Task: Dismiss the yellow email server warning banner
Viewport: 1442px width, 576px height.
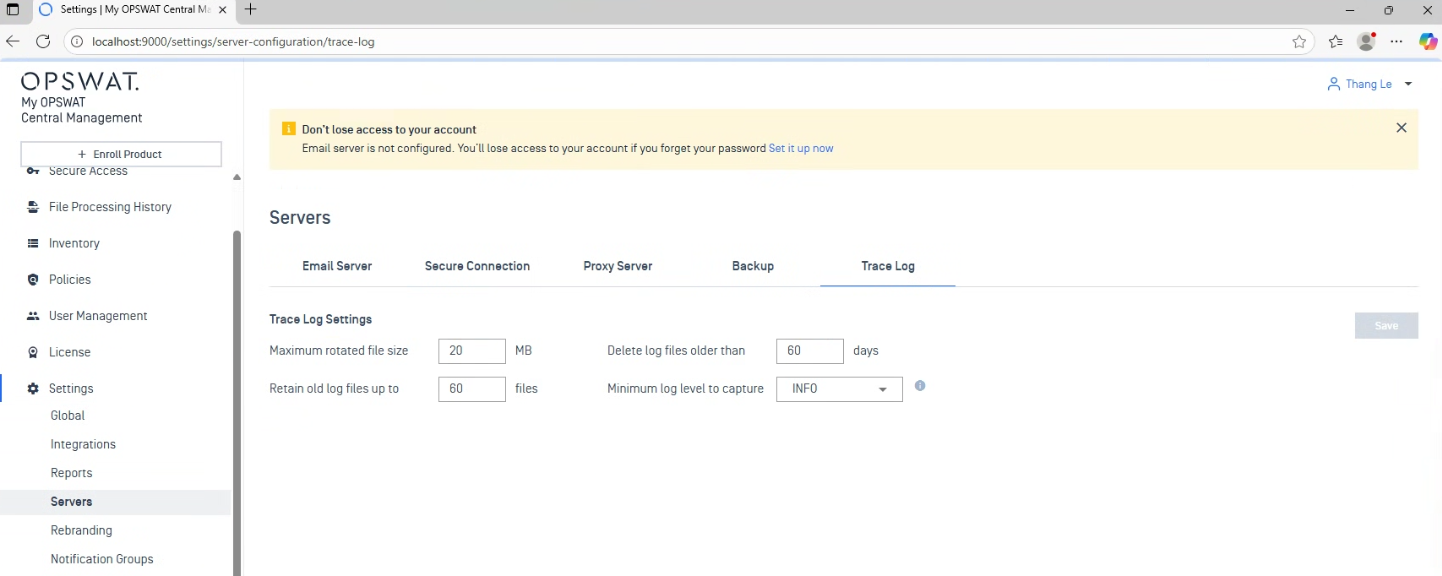Action: (1401, 128)
